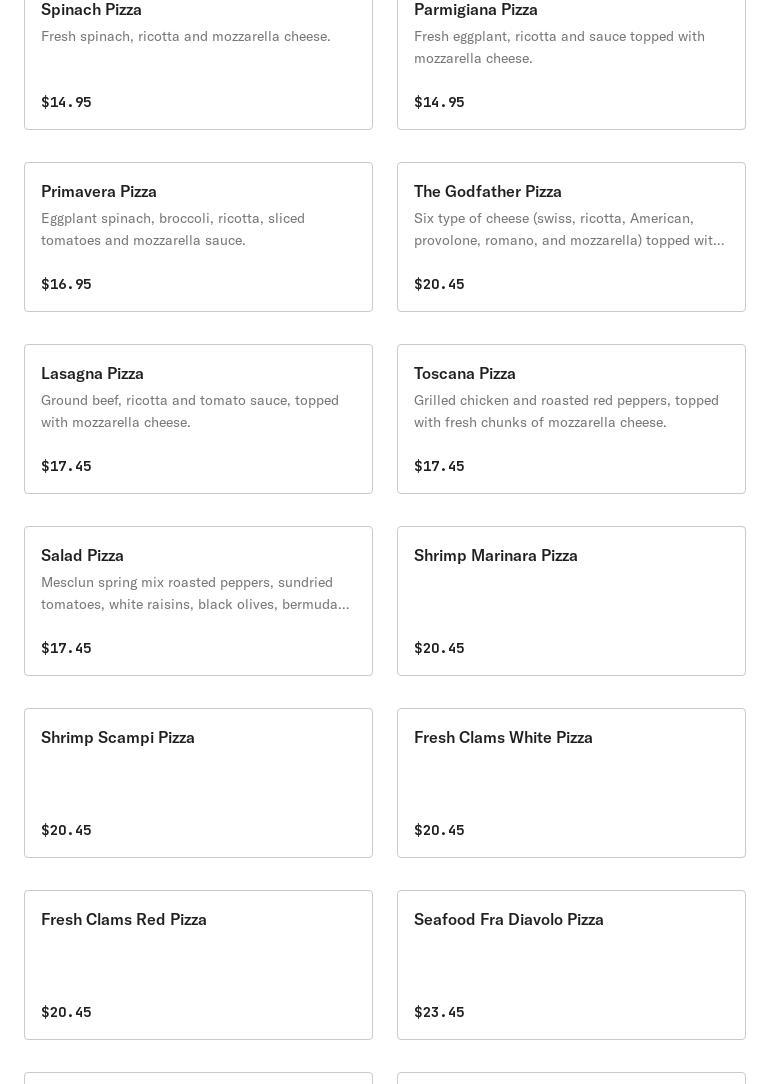Open the Salad Pizza item
Viewport: 770px width, 1084px height.
point(198,601)
